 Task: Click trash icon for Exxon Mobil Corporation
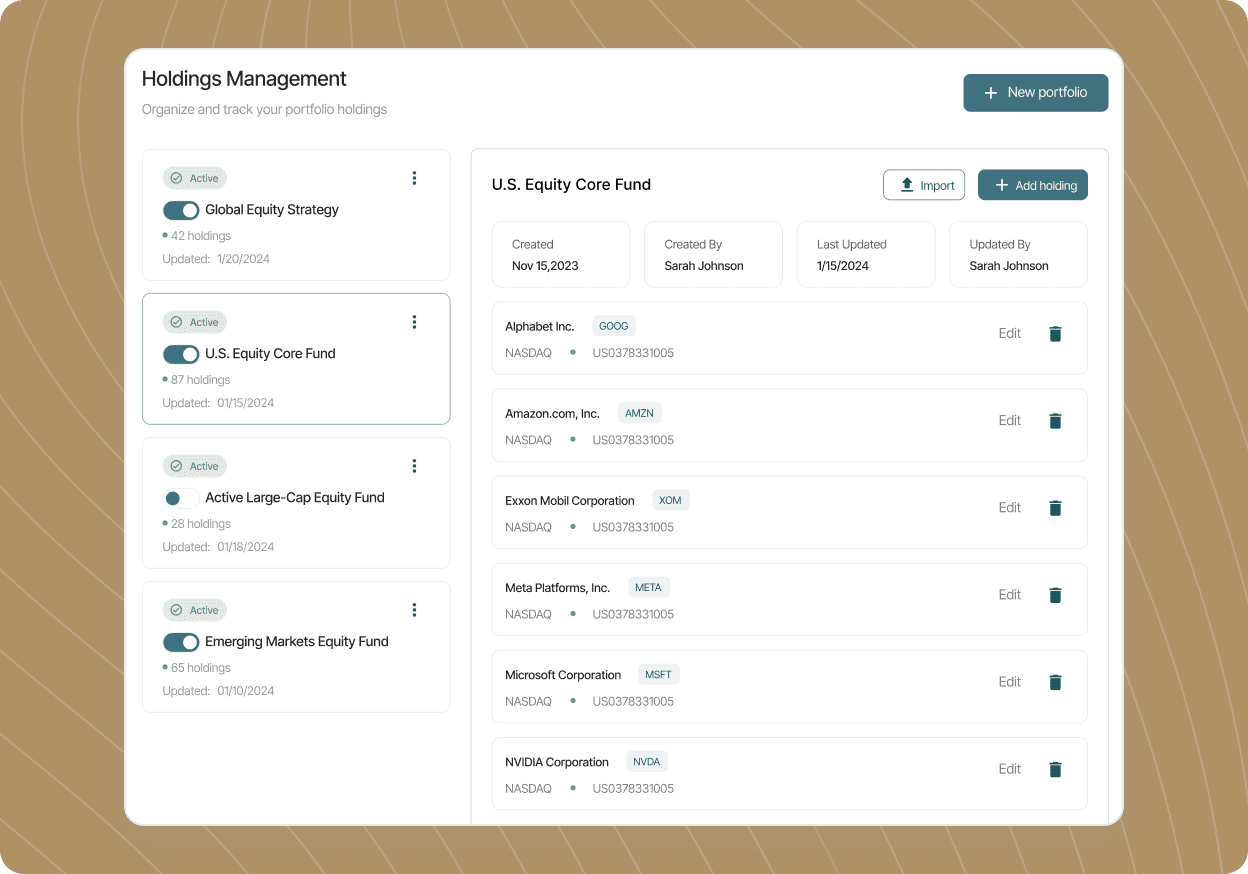click(1055, 508)
